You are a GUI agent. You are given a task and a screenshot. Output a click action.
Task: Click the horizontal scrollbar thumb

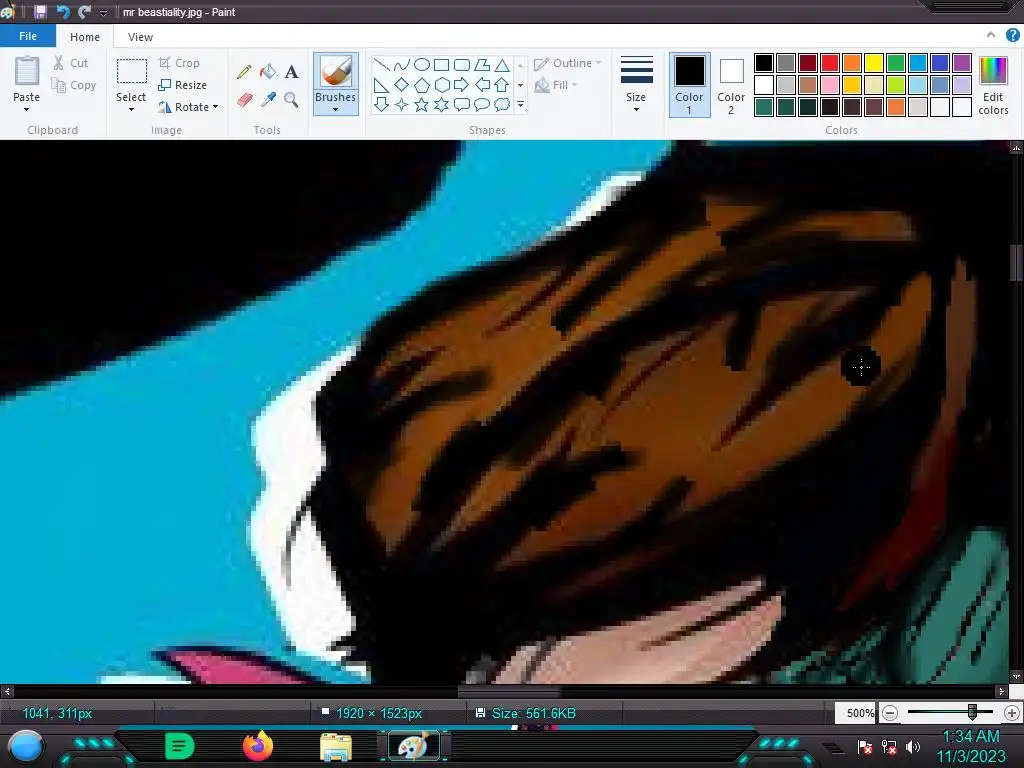(509, 691)
